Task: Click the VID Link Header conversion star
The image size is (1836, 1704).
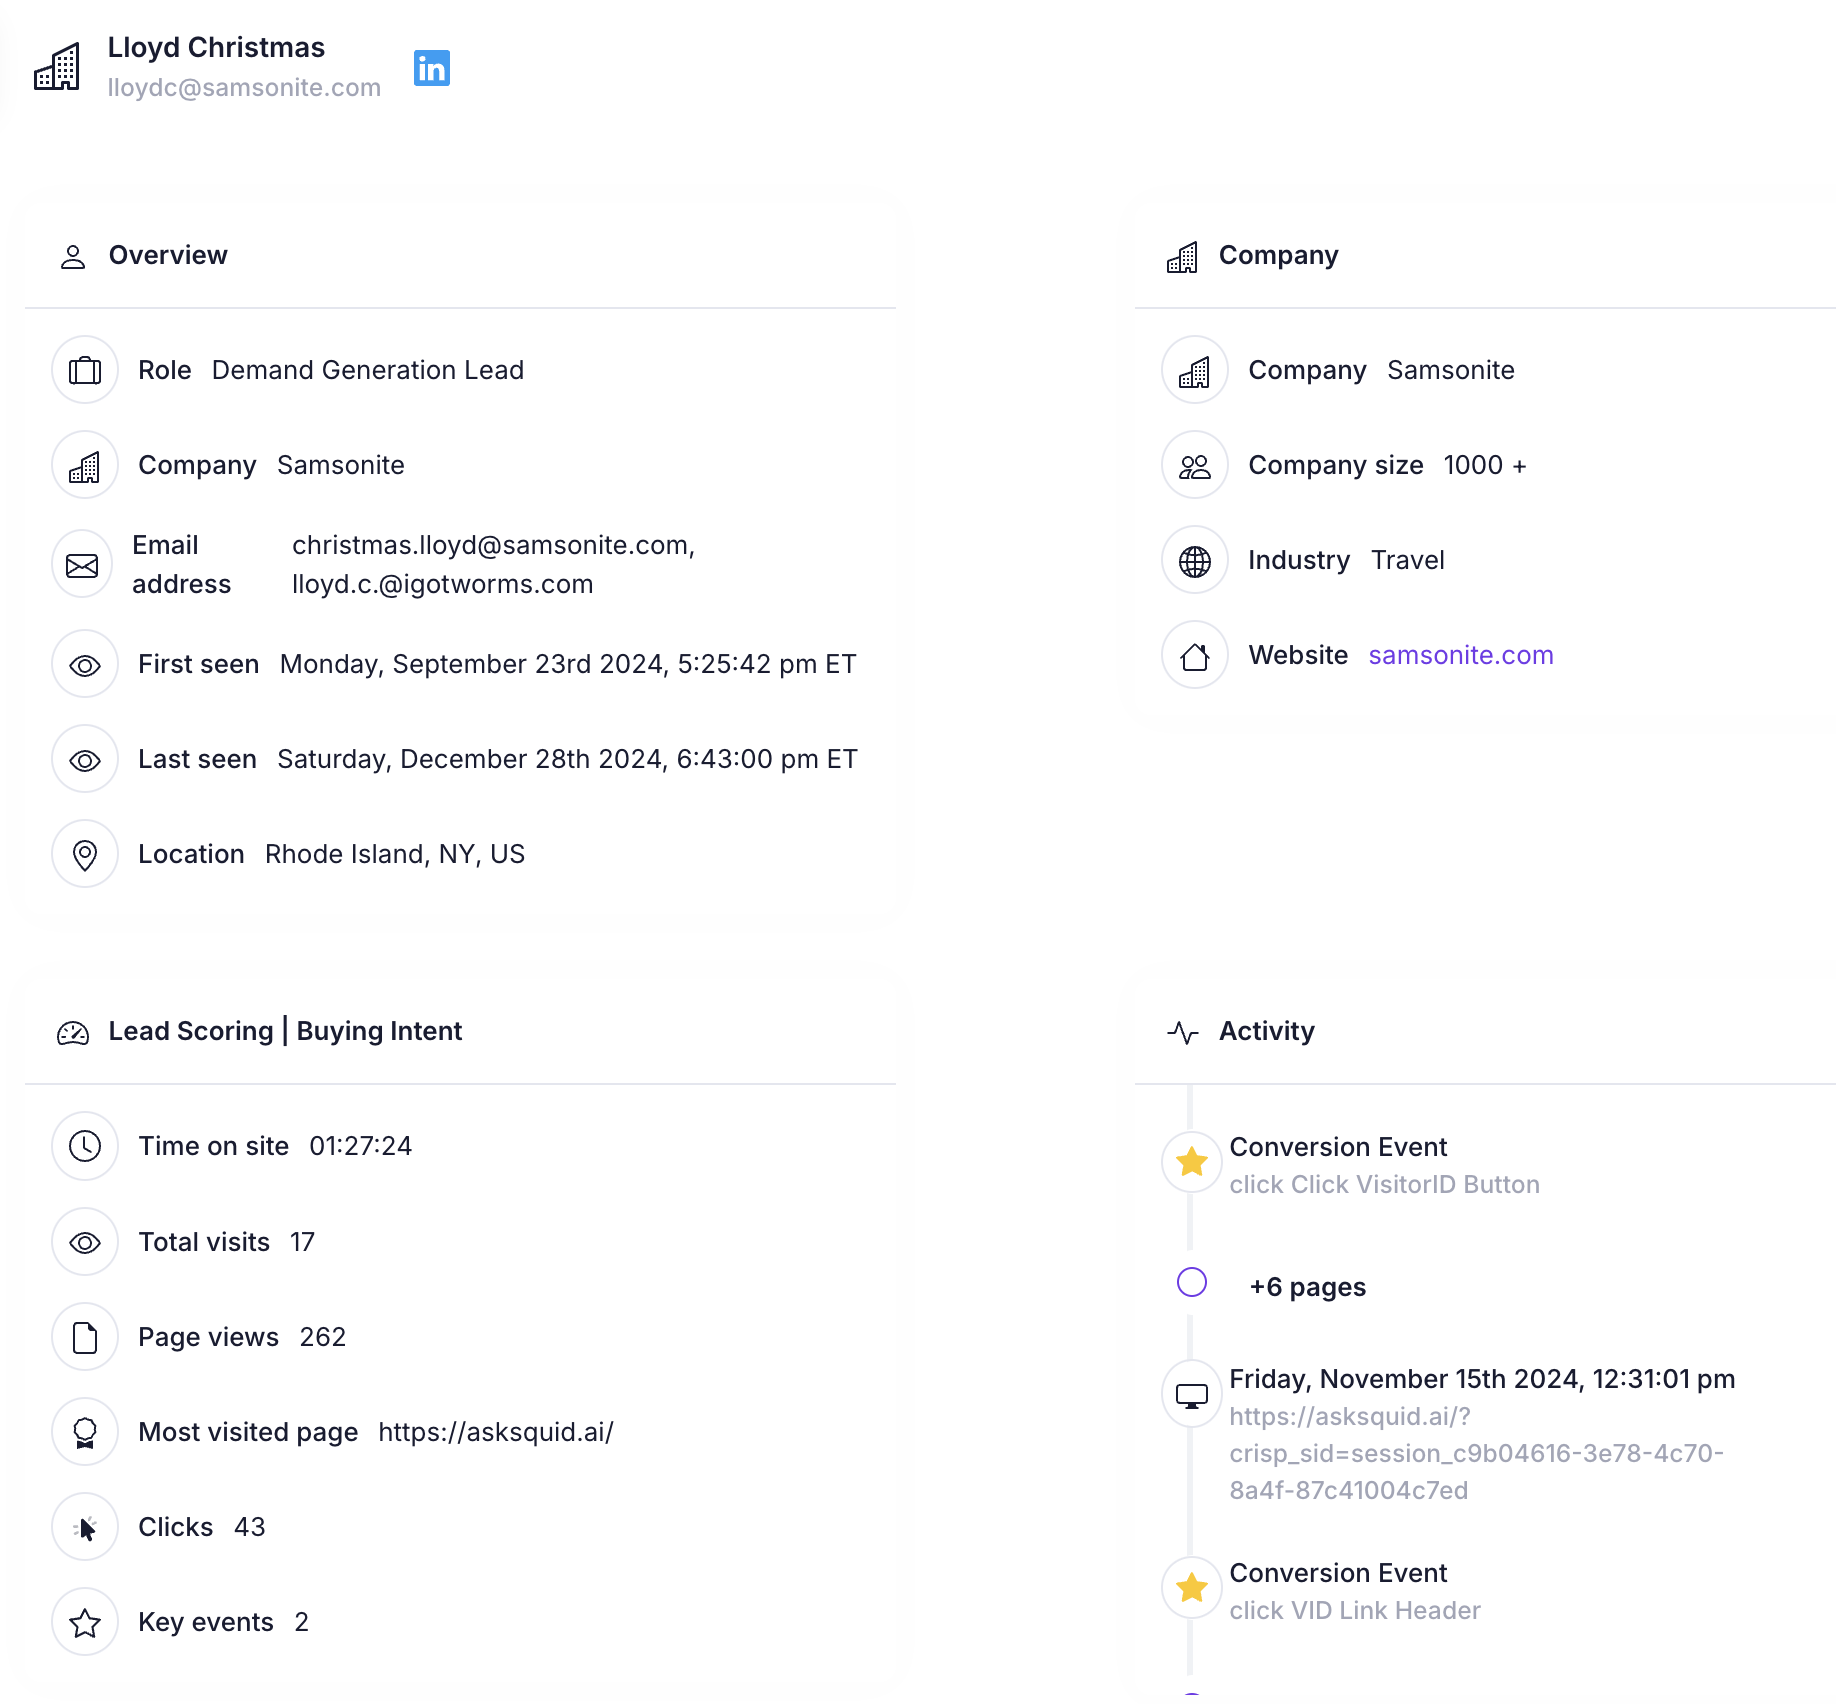Action: click(1191, 1588)
